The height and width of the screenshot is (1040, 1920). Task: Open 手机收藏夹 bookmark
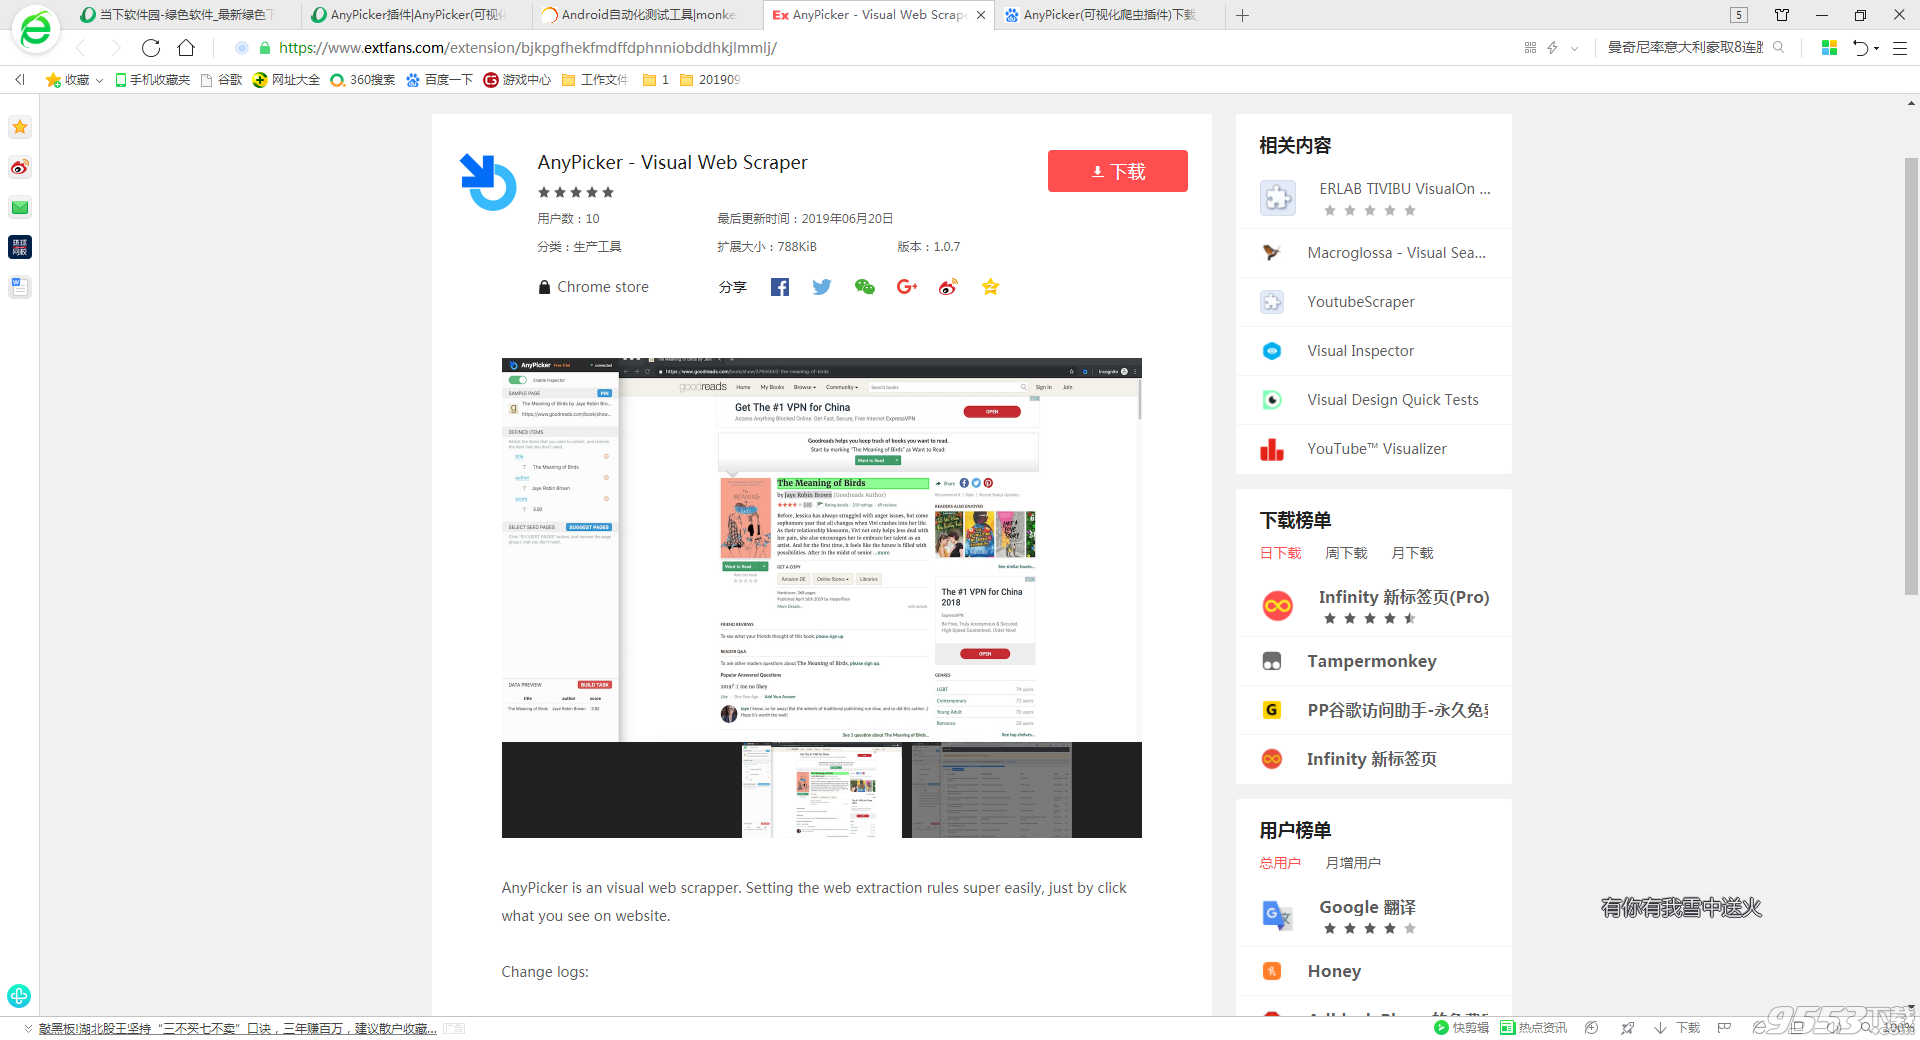(x=152, y=80)
